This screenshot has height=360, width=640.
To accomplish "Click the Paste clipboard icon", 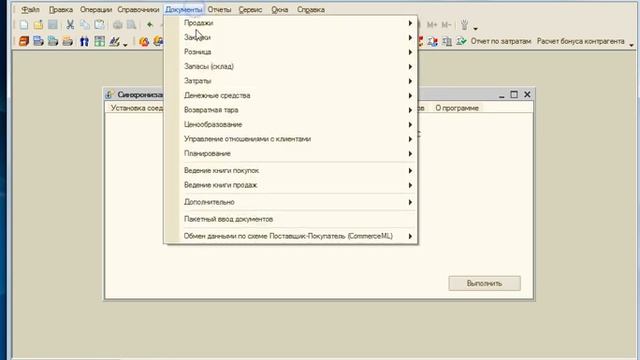I will pos(99,25).
